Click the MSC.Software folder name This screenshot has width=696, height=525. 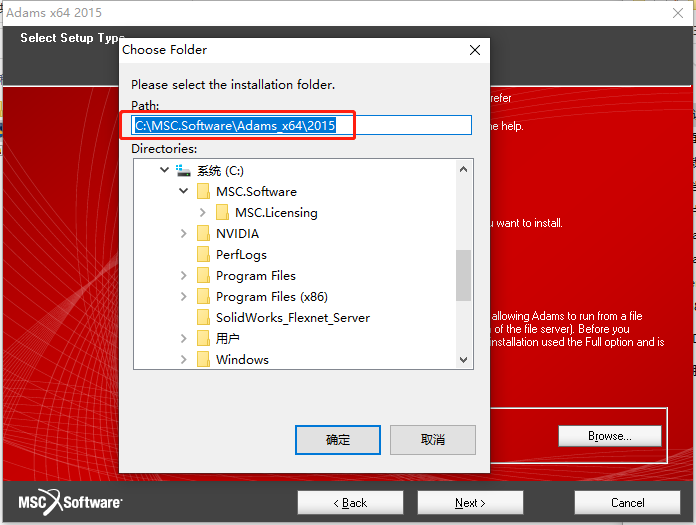(x=256, y=191)
